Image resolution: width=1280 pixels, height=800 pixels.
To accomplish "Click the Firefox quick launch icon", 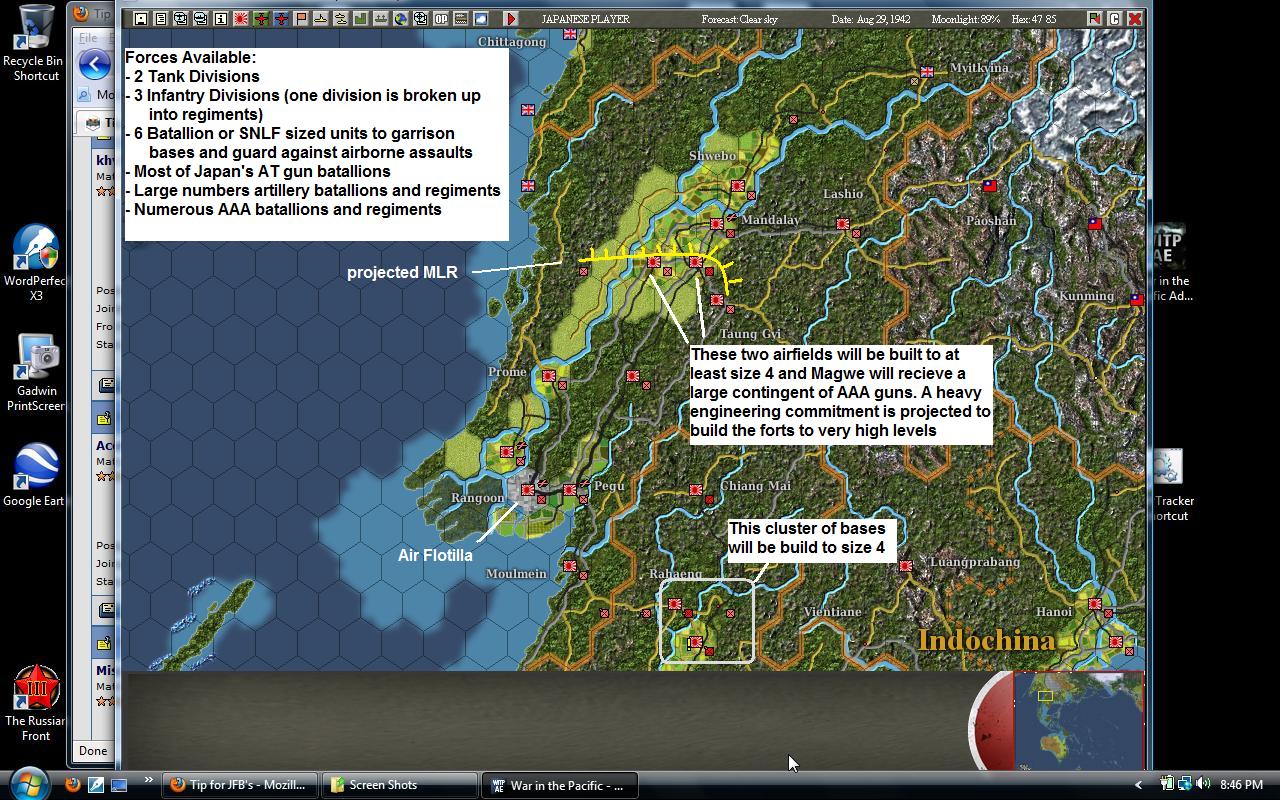I will click(72, 785).
